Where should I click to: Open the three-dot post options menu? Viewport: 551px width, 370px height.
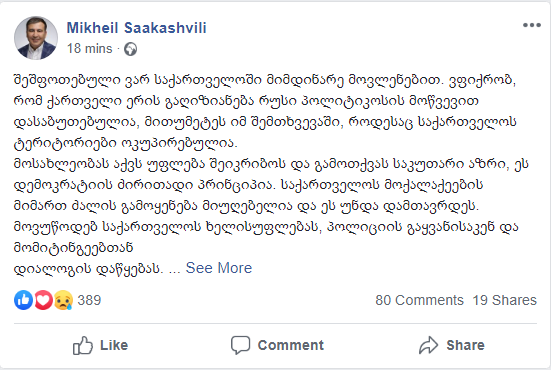point(532,25)
